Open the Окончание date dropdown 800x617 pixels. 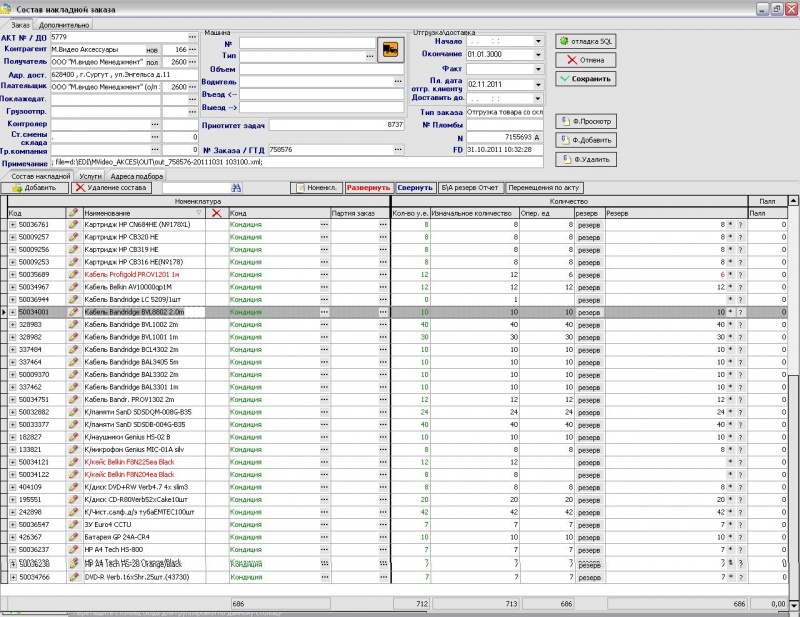(539, 53)
